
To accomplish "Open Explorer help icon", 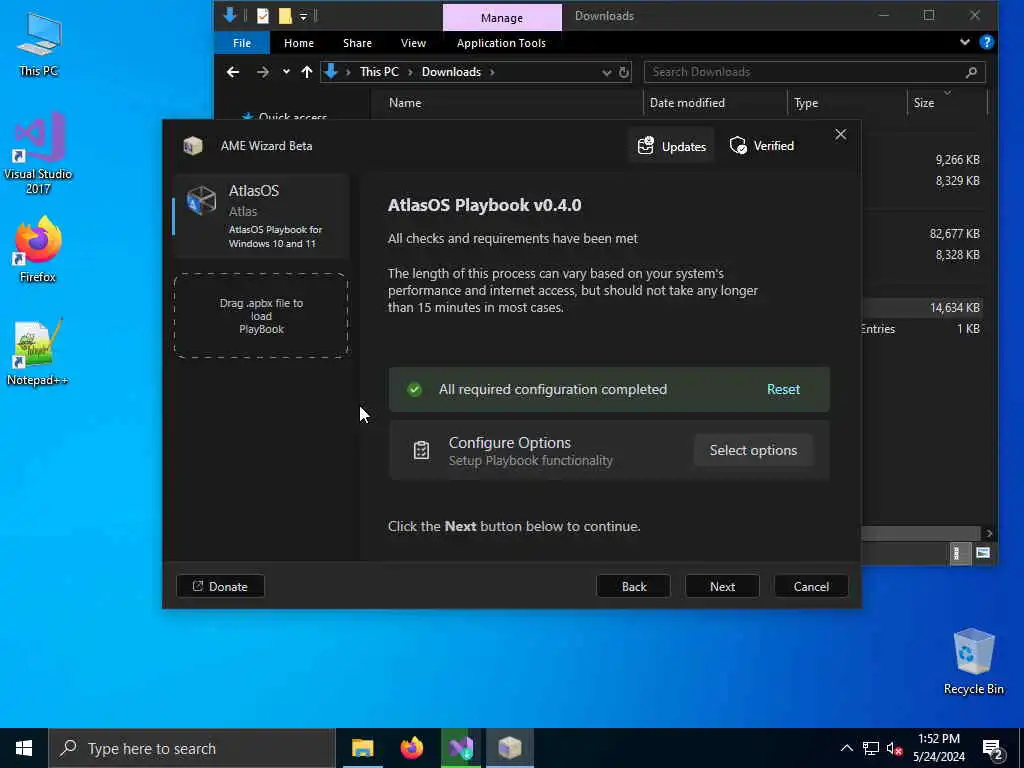I will pos(987,42).
